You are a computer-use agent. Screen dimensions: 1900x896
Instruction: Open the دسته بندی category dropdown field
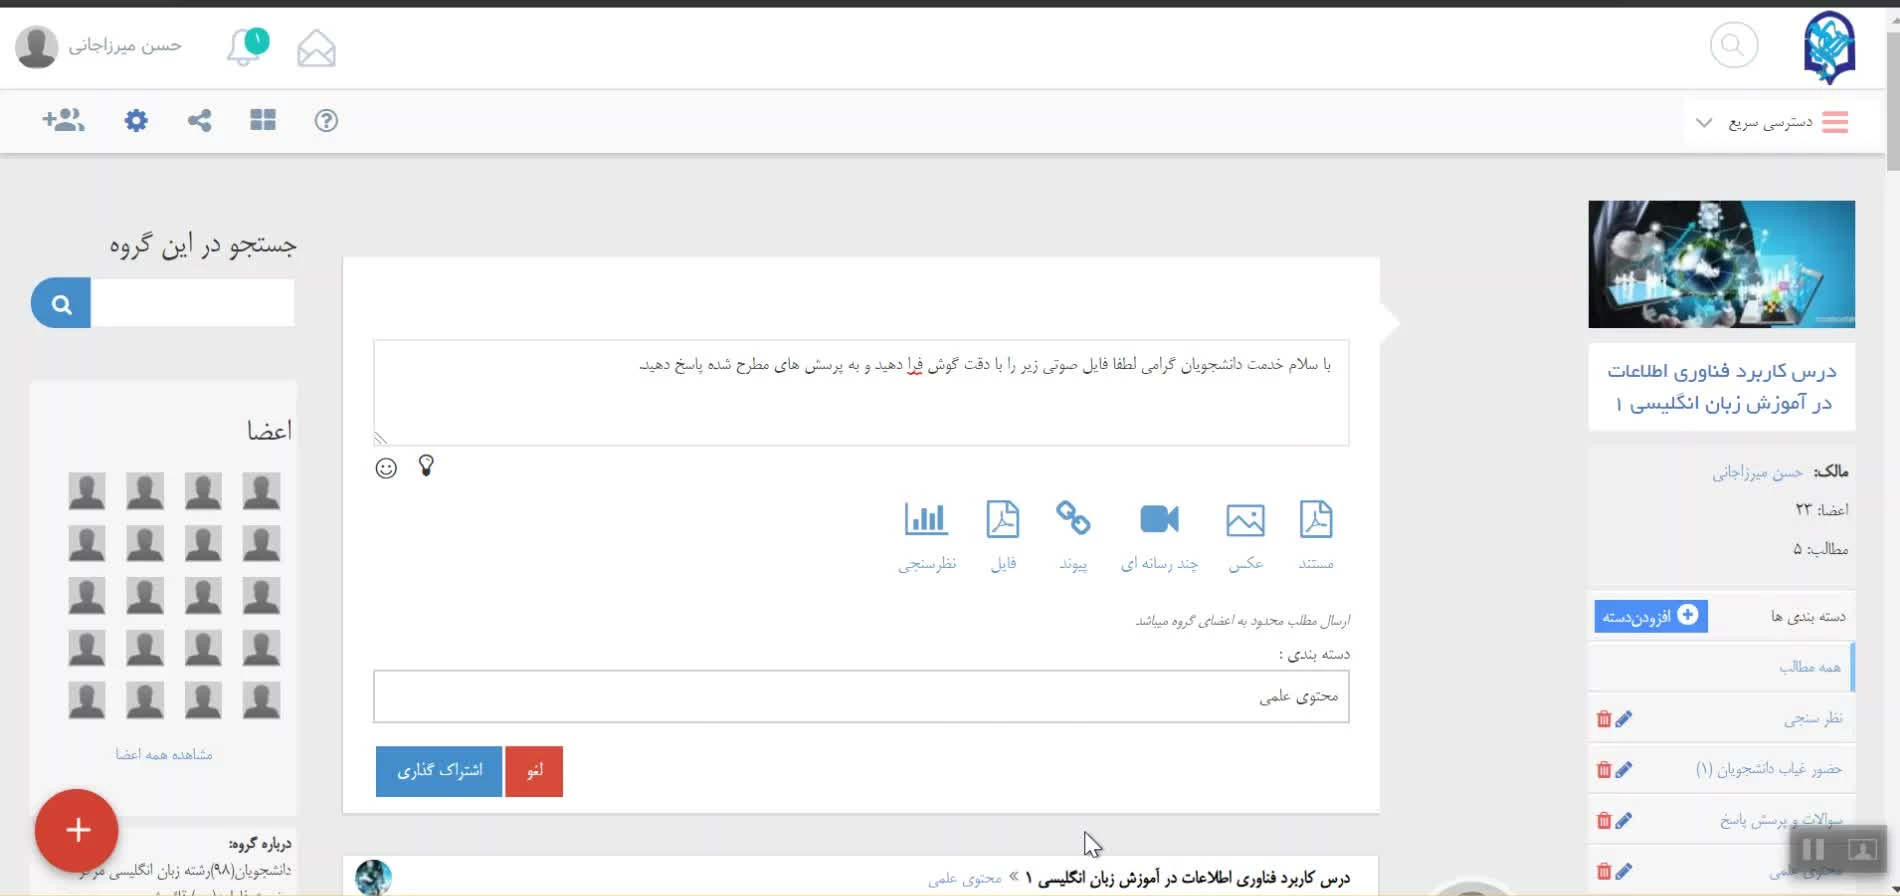861,696
